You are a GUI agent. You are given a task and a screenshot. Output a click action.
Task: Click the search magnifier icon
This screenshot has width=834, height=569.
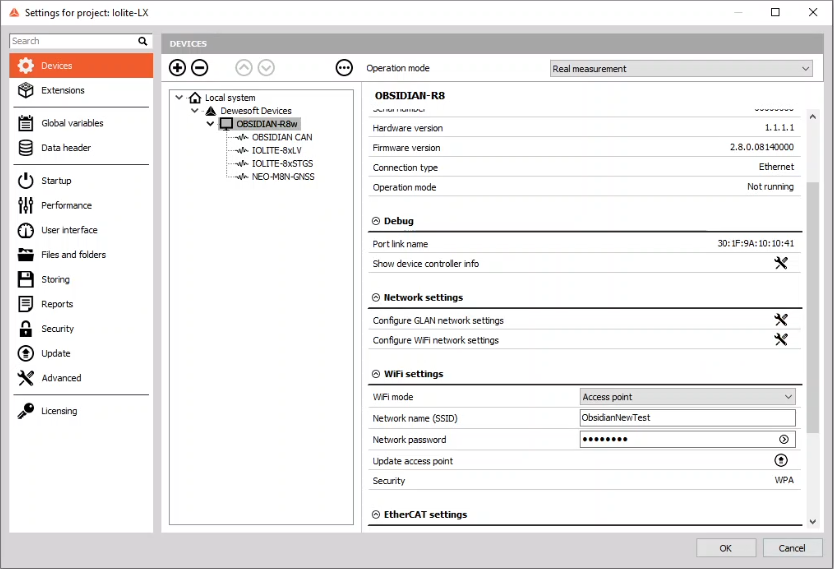click(143, 41)
